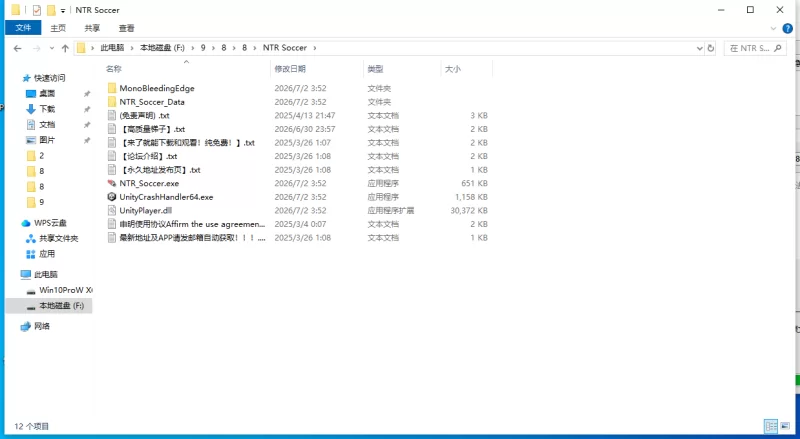Select the NTR_Soccer_Data folder icon
The height and width of the screenshot is (439, 800).
click(112, 102)
